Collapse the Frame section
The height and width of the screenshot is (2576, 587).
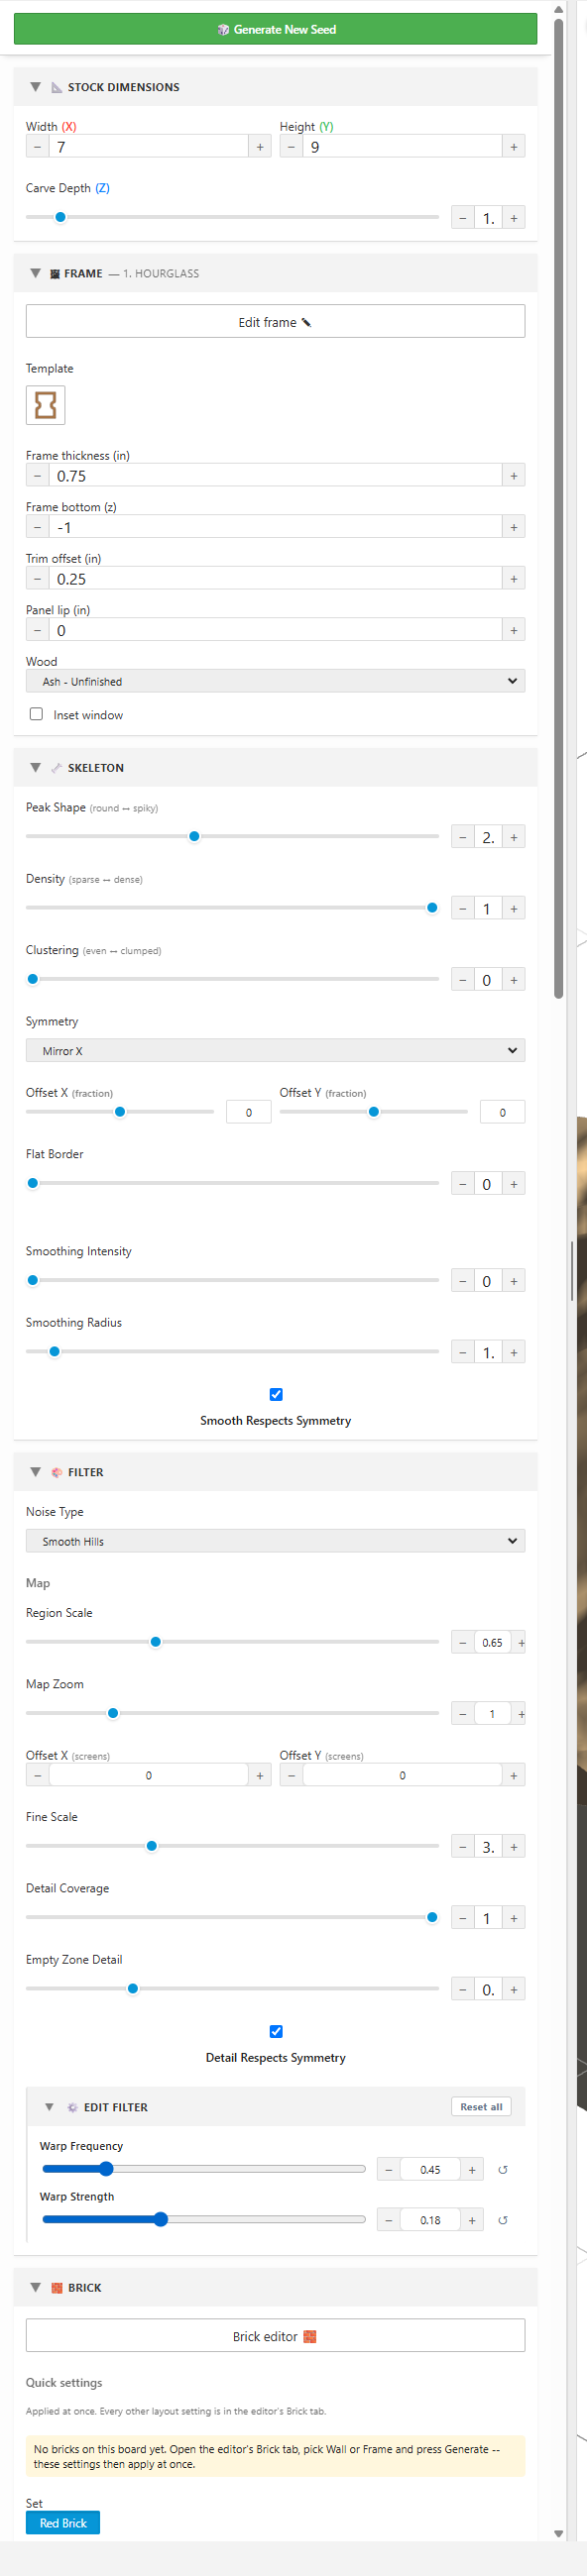point(35,273)
